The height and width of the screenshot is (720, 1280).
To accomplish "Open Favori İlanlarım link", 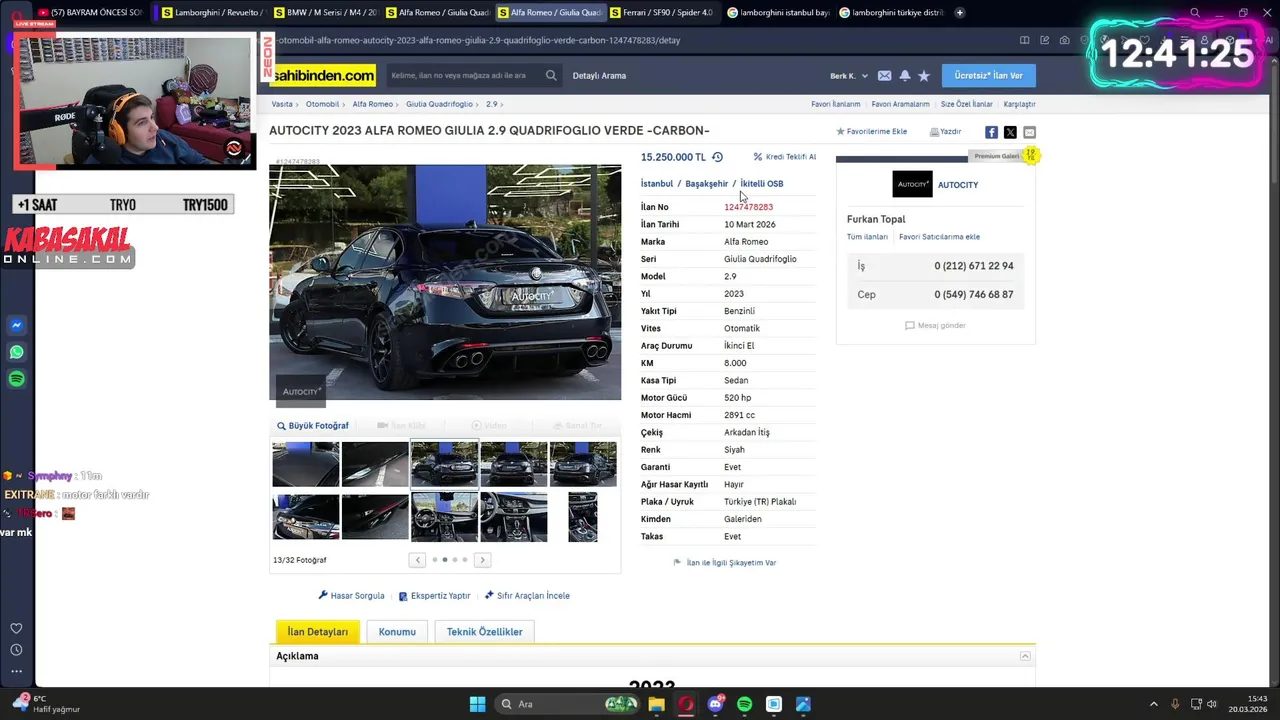I will pyautogui.click(x=836, y=104).
